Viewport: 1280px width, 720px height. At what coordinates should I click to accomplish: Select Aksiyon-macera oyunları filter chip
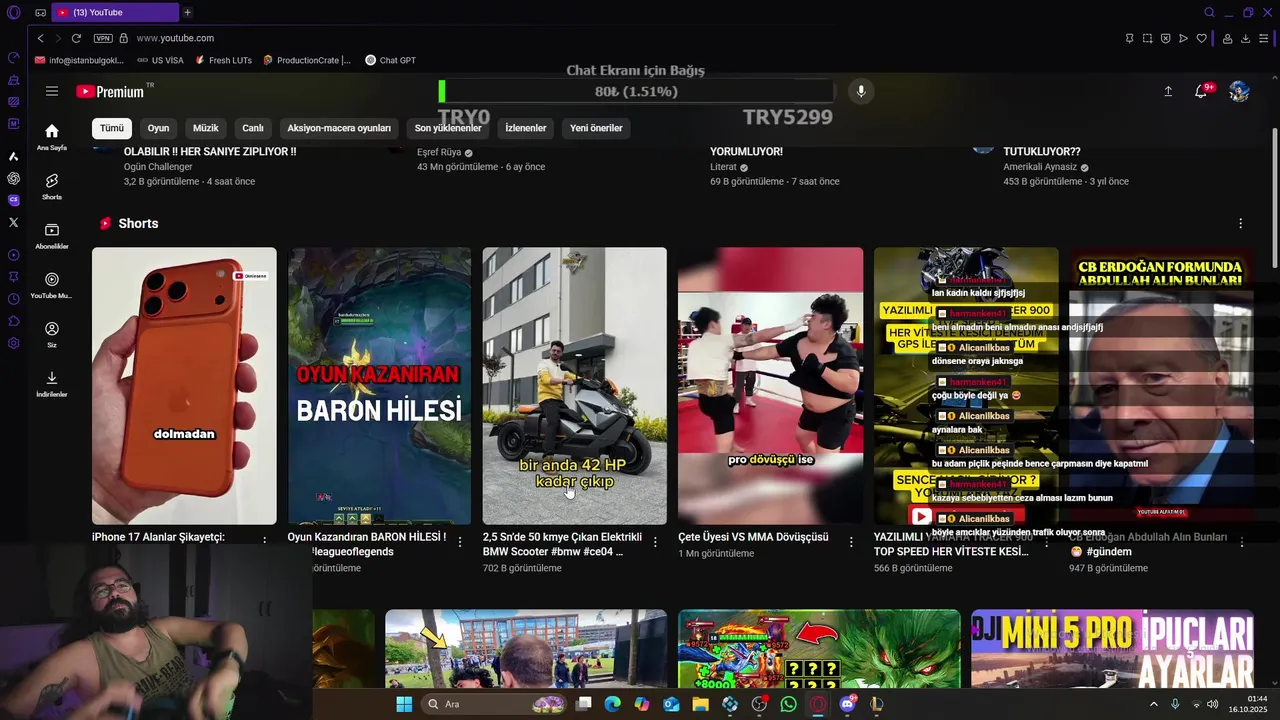(339, 128)
